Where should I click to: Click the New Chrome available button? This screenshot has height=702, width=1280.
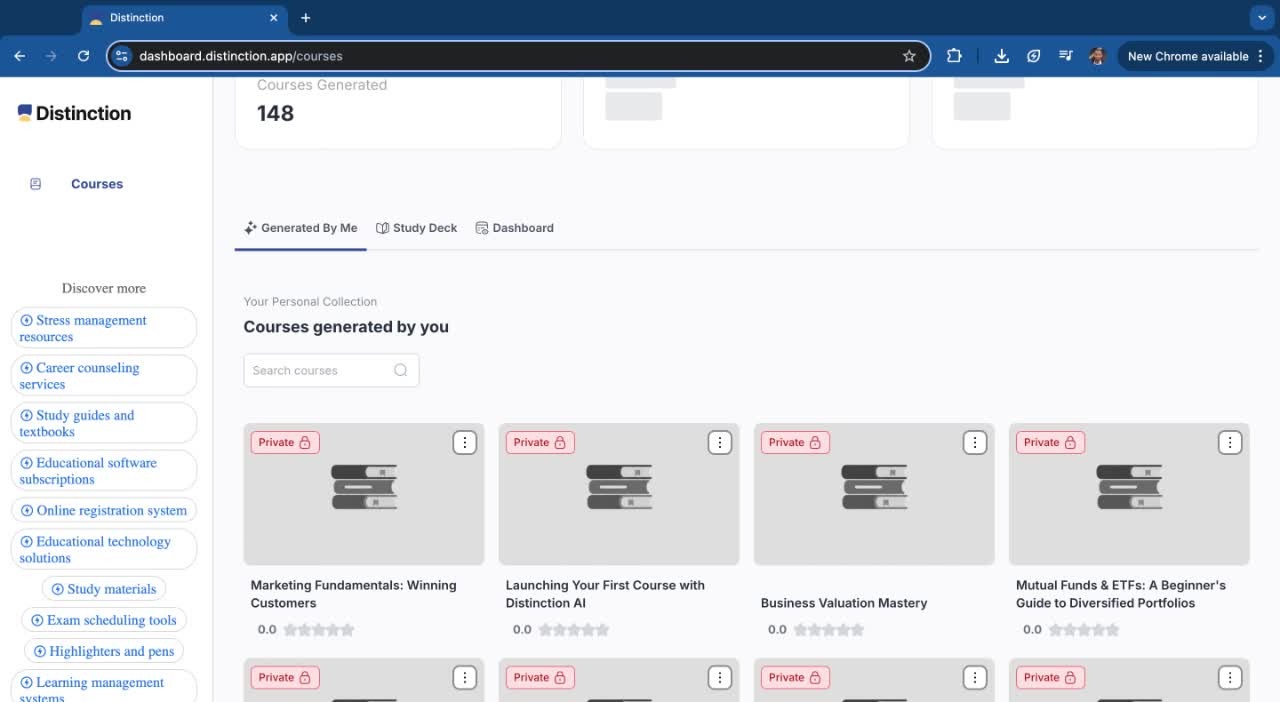tap(1188, 56)
